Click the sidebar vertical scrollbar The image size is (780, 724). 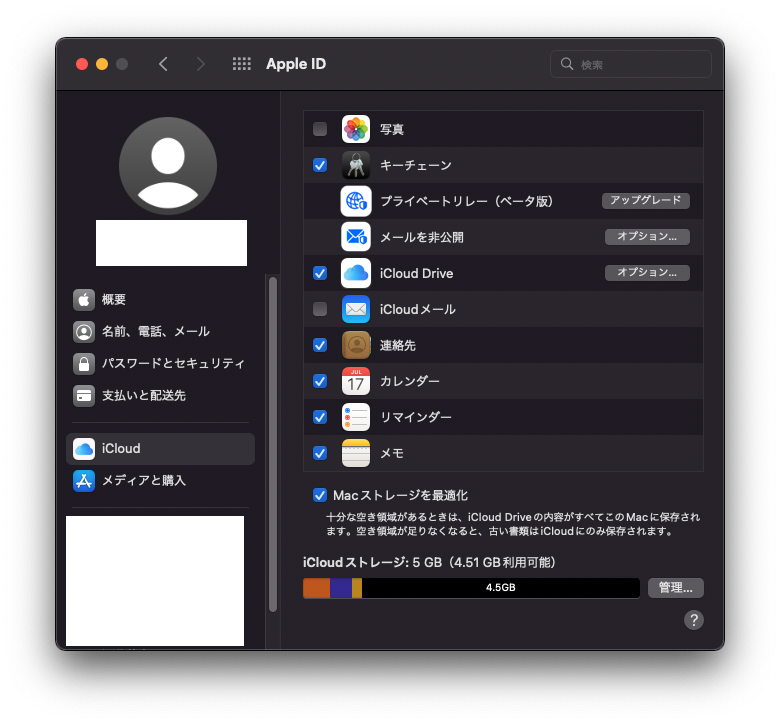click(x=273, y=444)
